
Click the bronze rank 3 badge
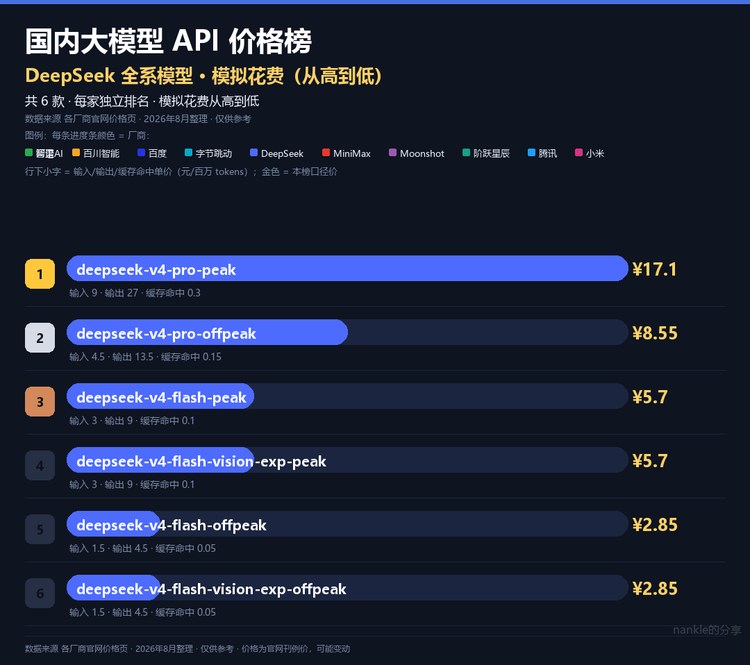click(x=40, y=401)
